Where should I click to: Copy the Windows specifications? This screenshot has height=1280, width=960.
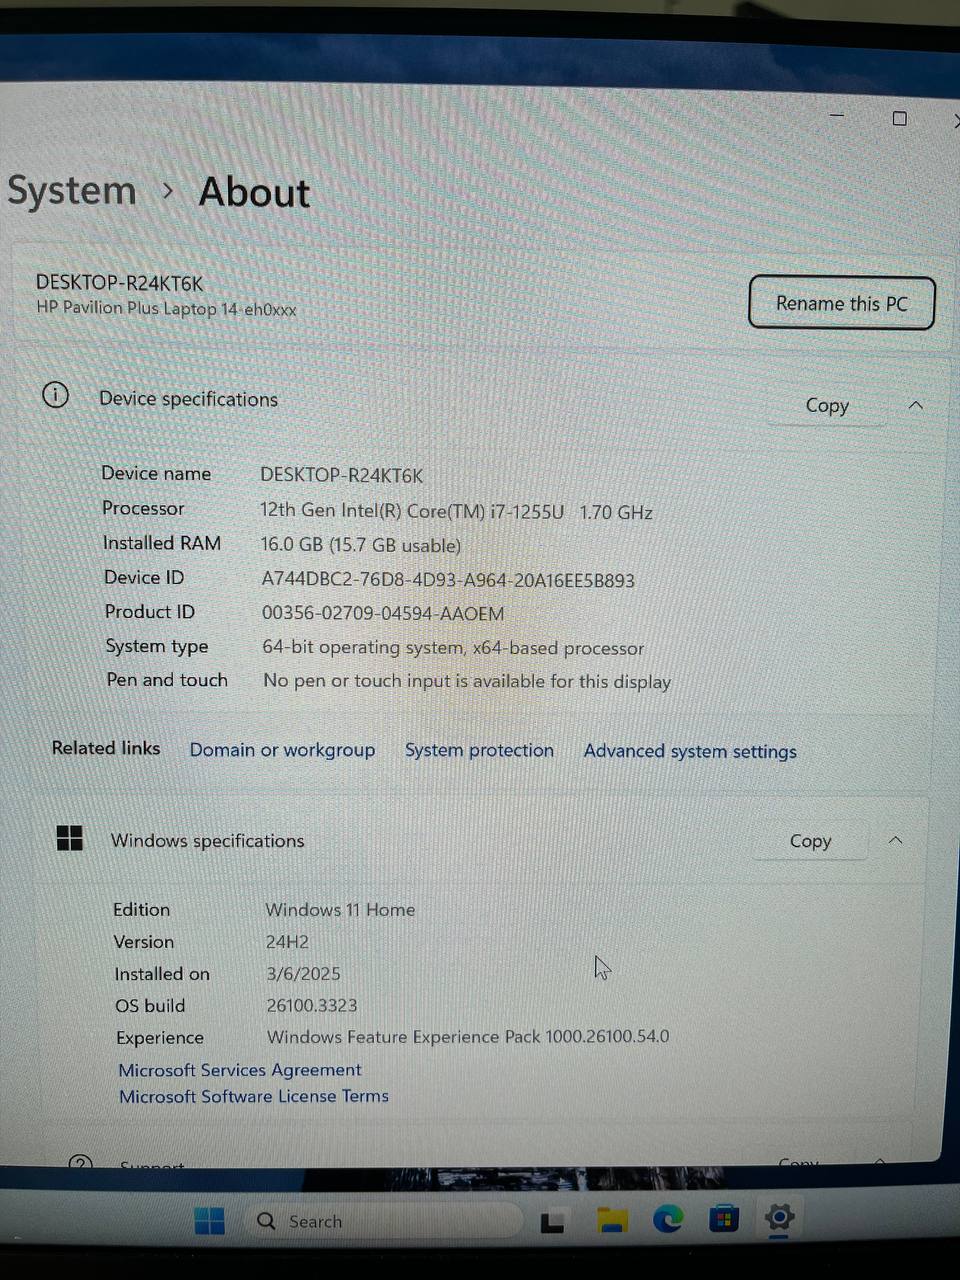pos(810,841)
